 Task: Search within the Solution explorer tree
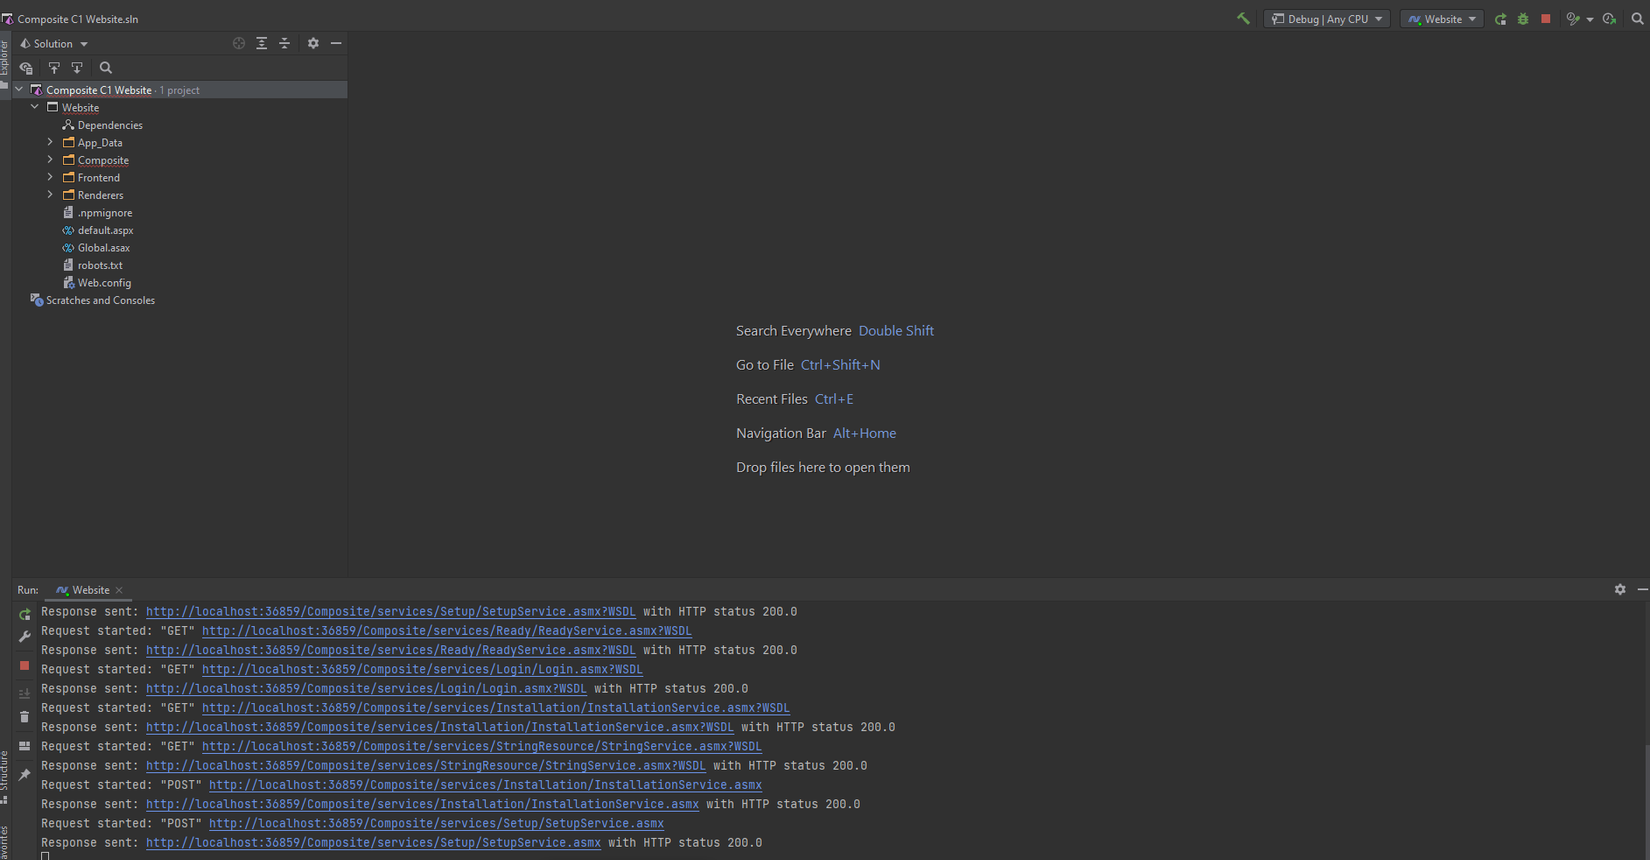[x=106, y=68]
